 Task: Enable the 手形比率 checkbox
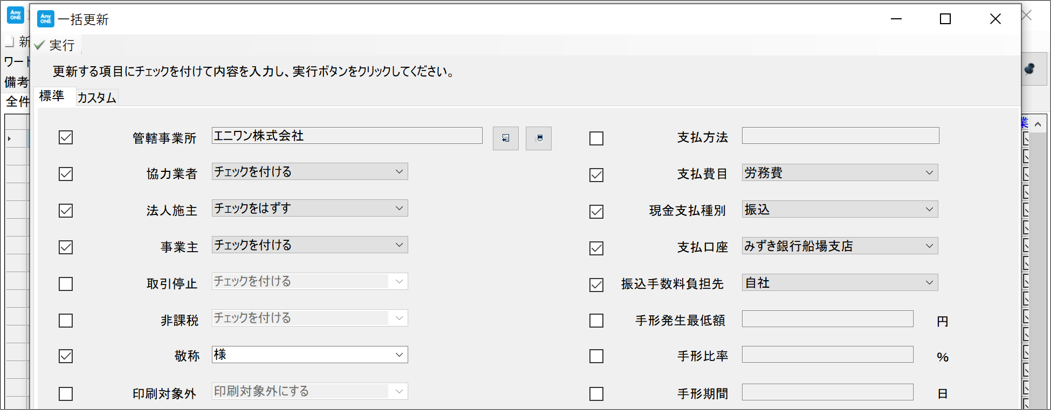point(596,357)
